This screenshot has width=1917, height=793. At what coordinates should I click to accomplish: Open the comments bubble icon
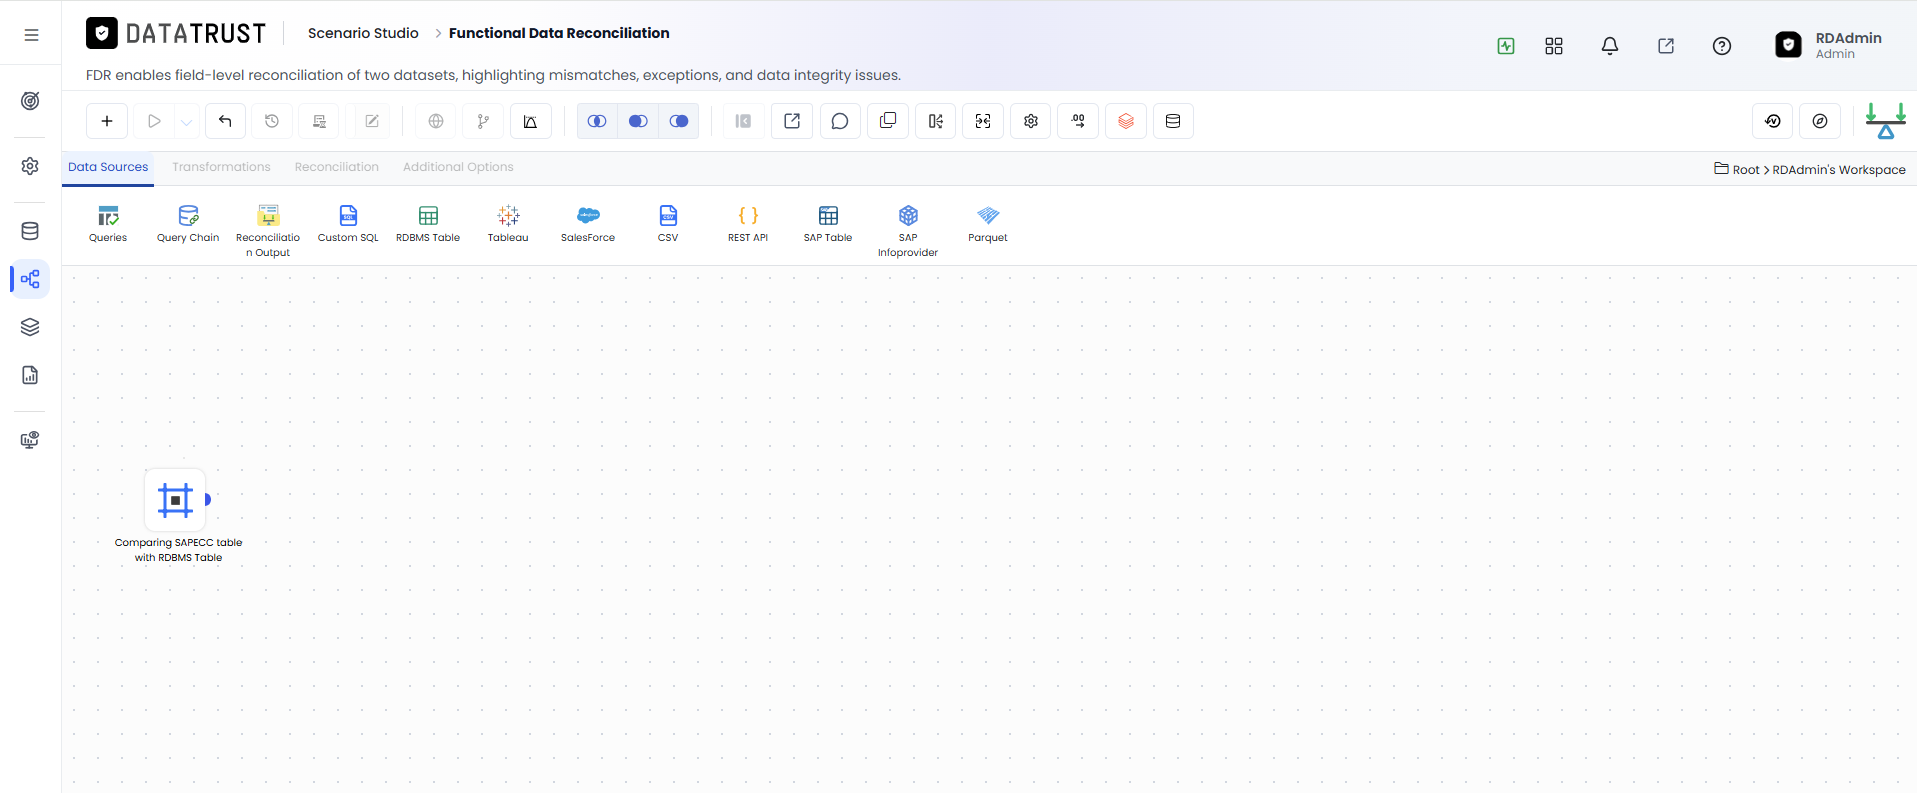click(x=840, y=121)
